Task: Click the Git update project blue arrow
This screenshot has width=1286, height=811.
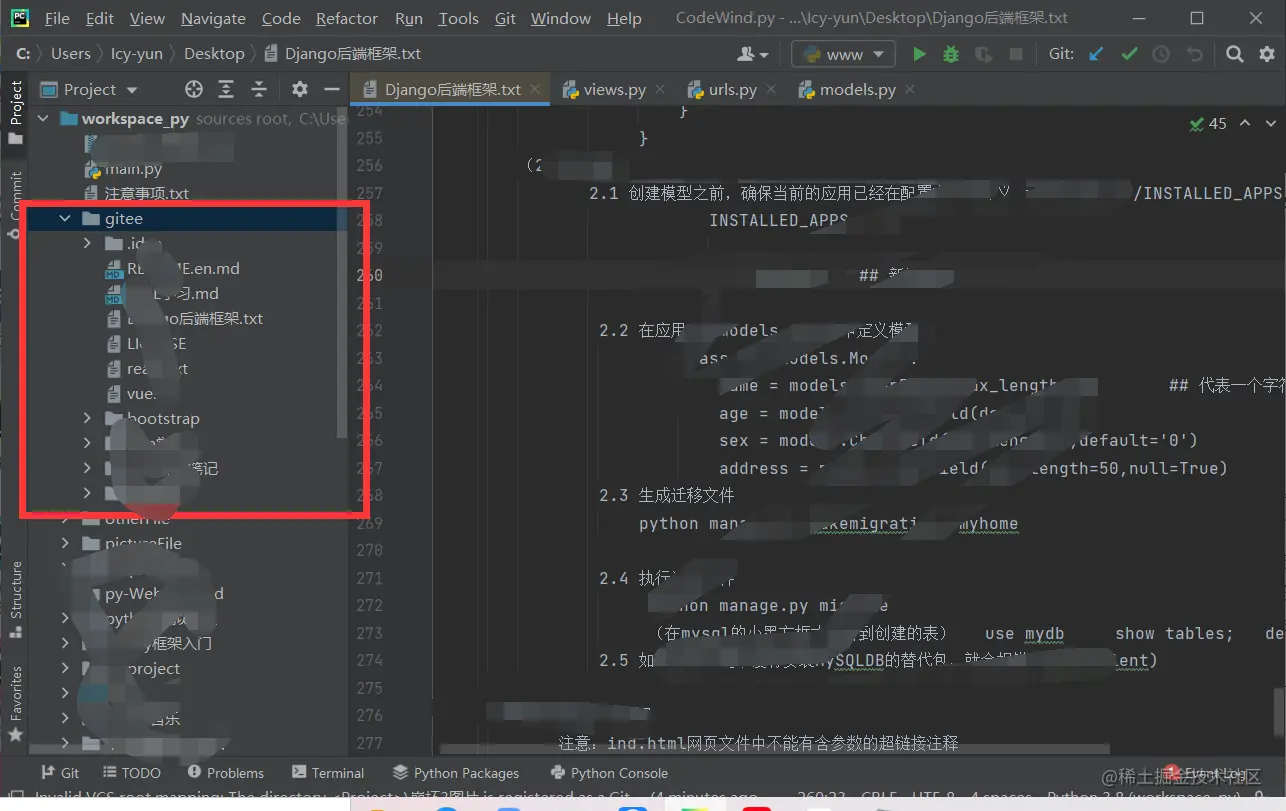Action: click(x=1097, y=54)
